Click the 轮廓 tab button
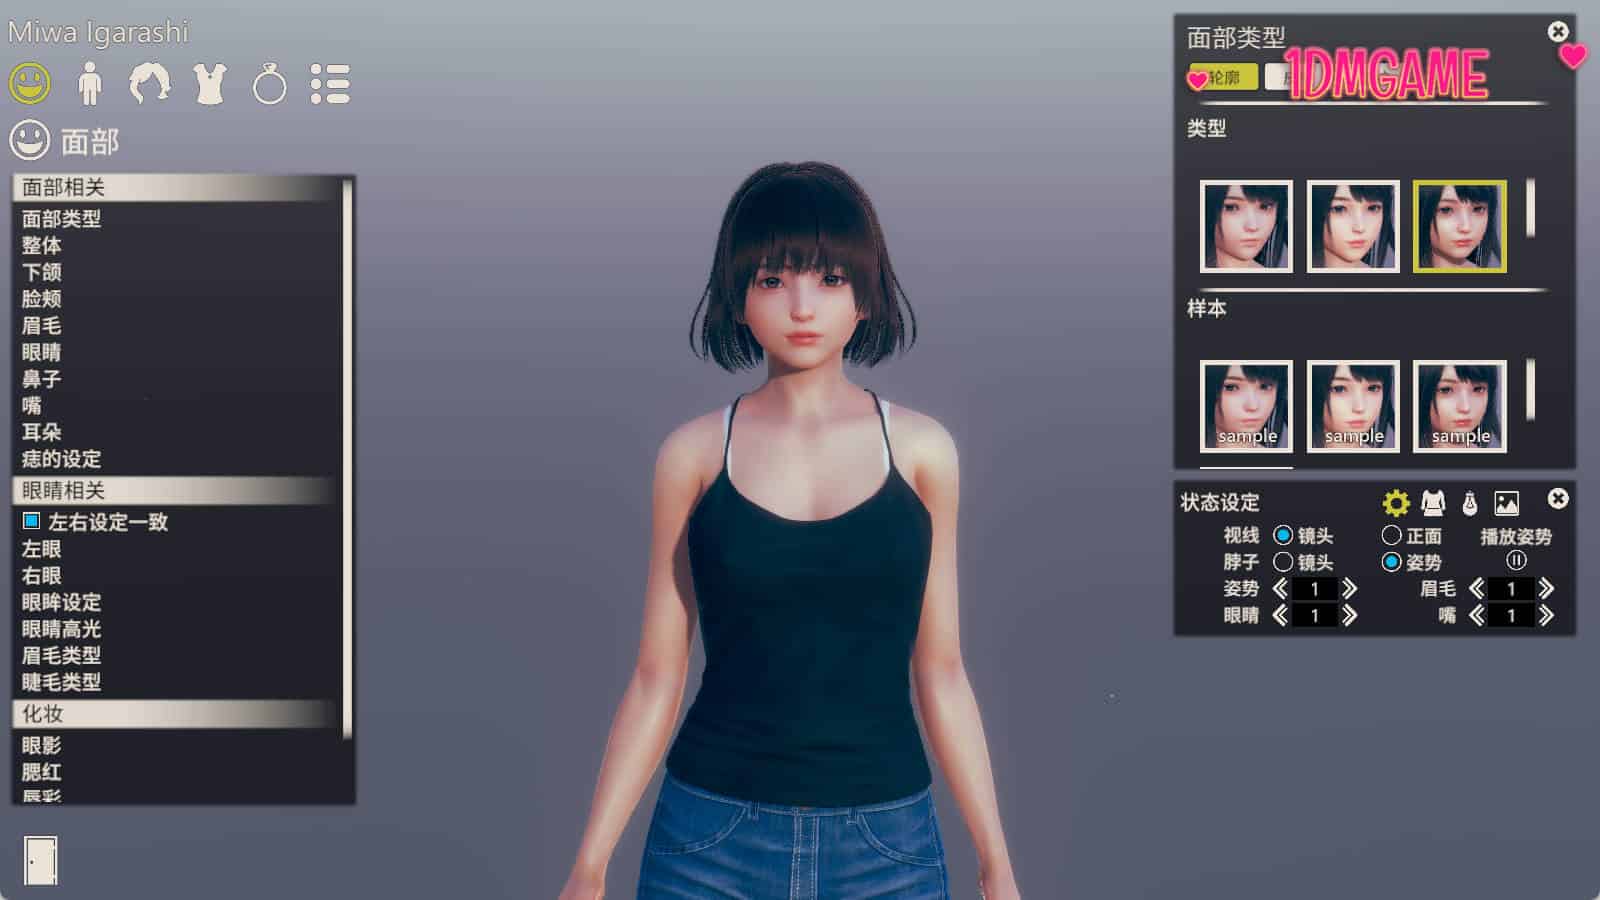 click(x=1224, y=77)
